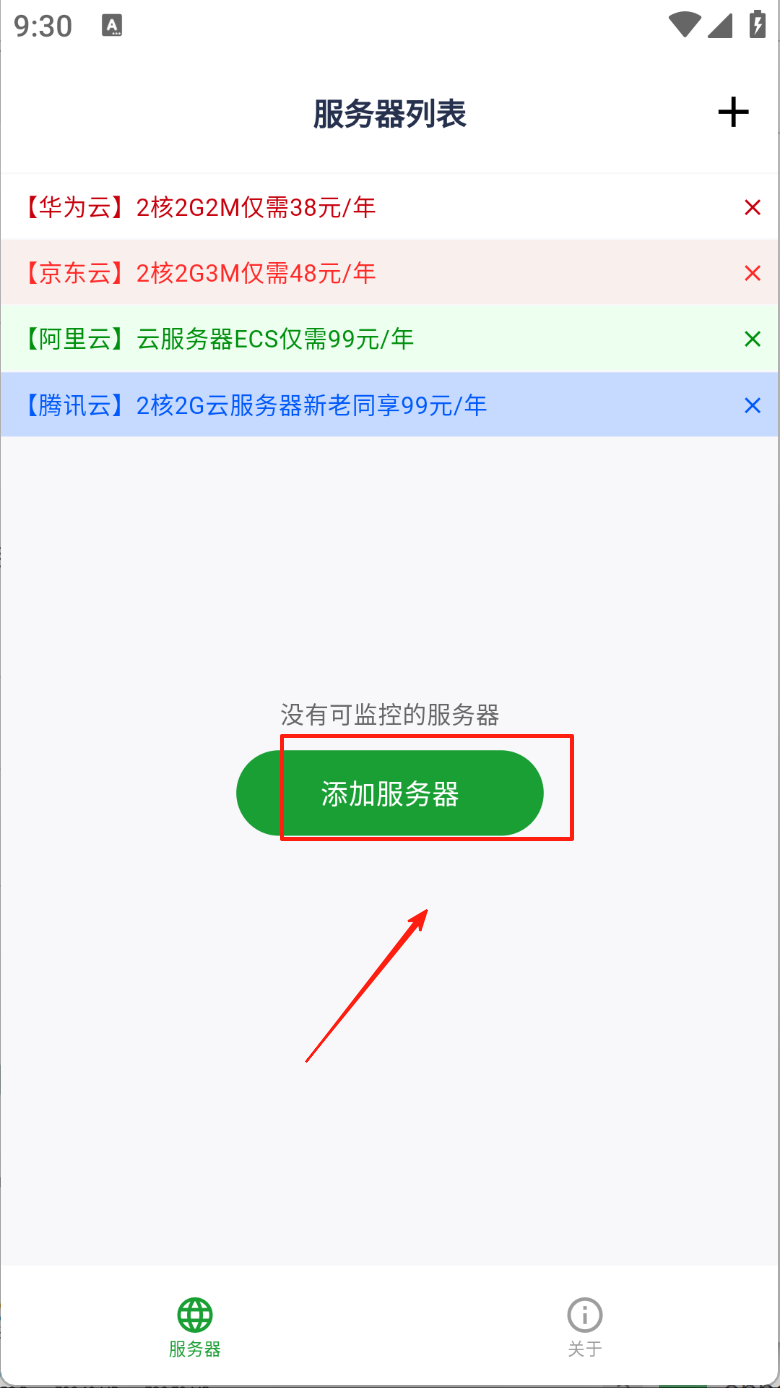
Task: Close the blue 腾讯云 banner
Action: point(753,405)
